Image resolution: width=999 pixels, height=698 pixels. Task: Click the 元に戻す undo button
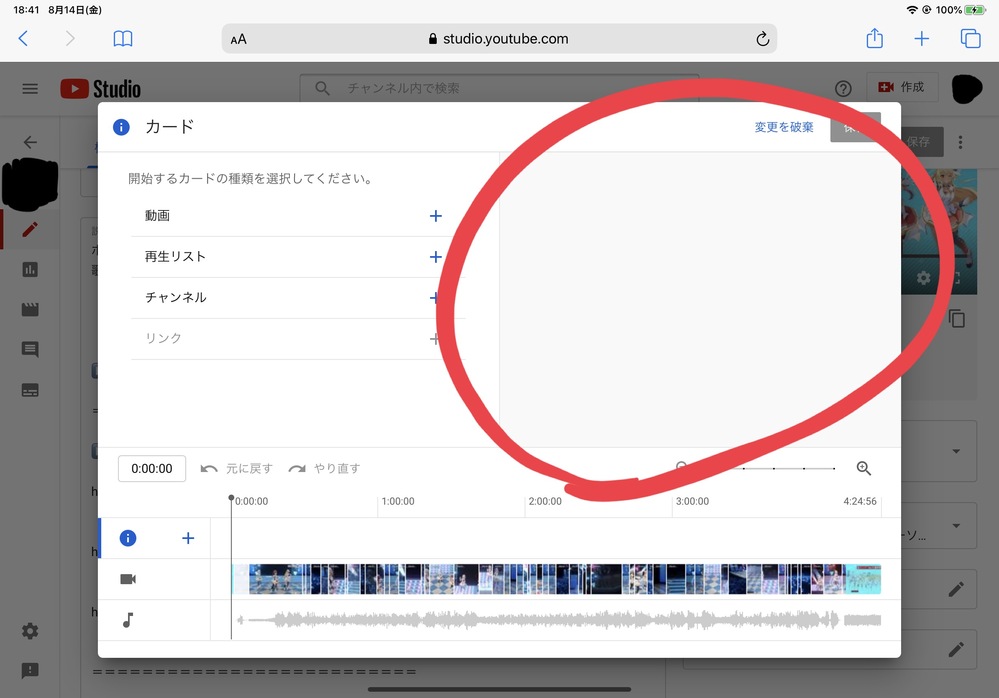click(x=236, y=469)
